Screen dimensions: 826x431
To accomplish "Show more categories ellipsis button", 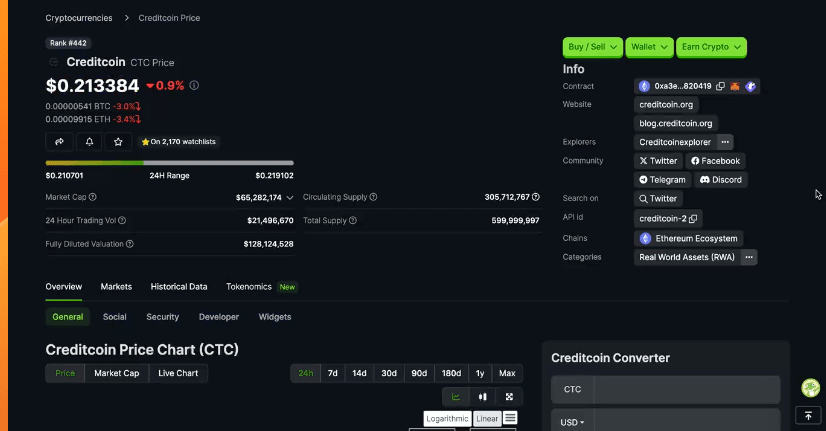I will pos(749,257).
